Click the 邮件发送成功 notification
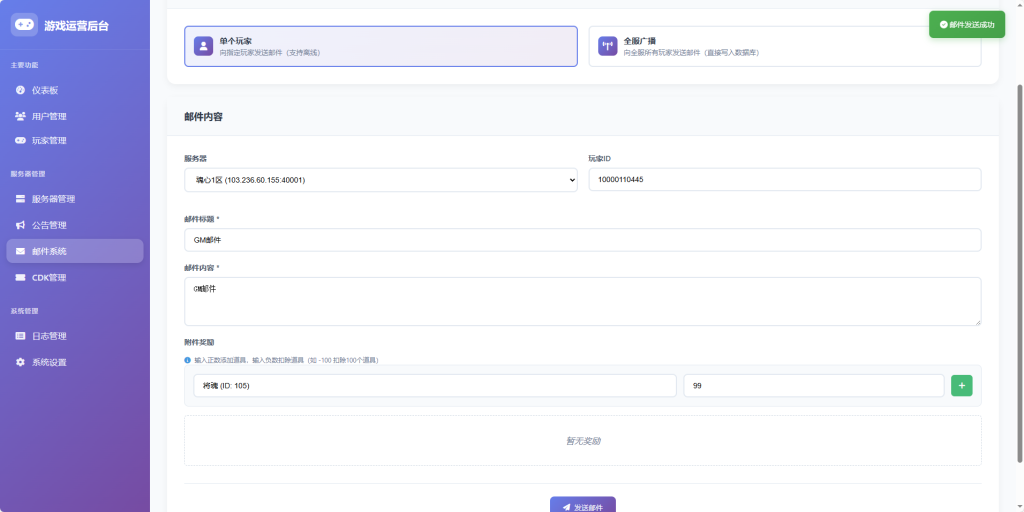The image size is (1024, 512). pyautogui.click(x=967, y=25)
